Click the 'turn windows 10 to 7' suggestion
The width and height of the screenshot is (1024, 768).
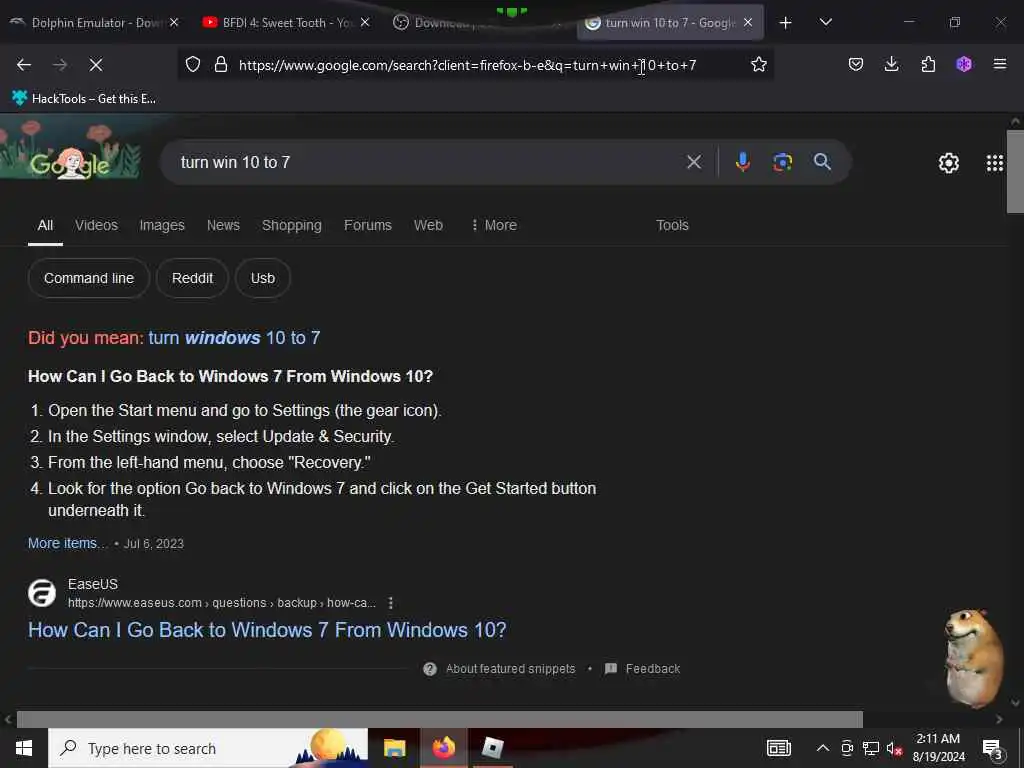[234, 338]
